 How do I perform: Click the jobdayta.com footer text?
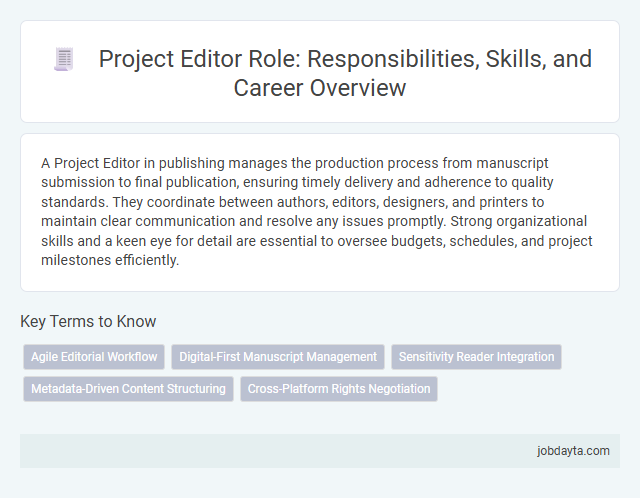[x=573, y=451]
